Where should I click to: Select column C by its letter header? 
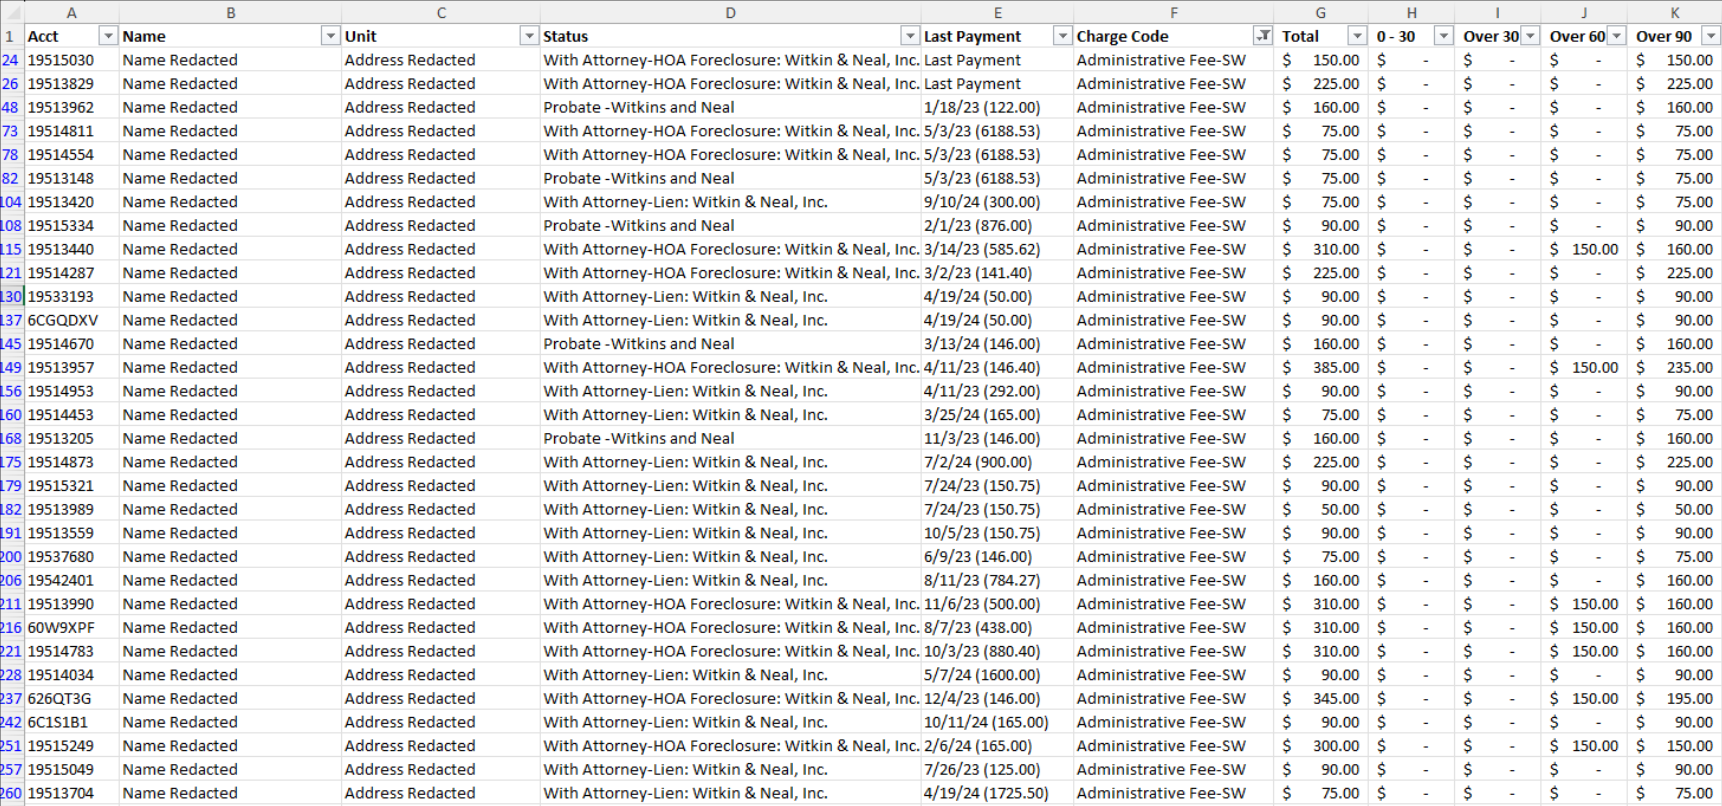pos(441,12)
